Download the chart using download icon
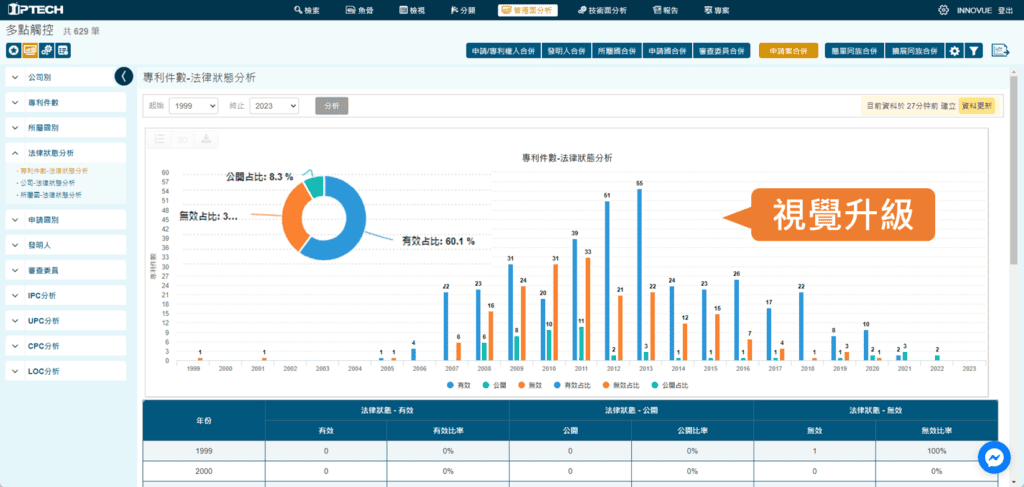Screen dimensions: 1024x487 coord(206,140)
